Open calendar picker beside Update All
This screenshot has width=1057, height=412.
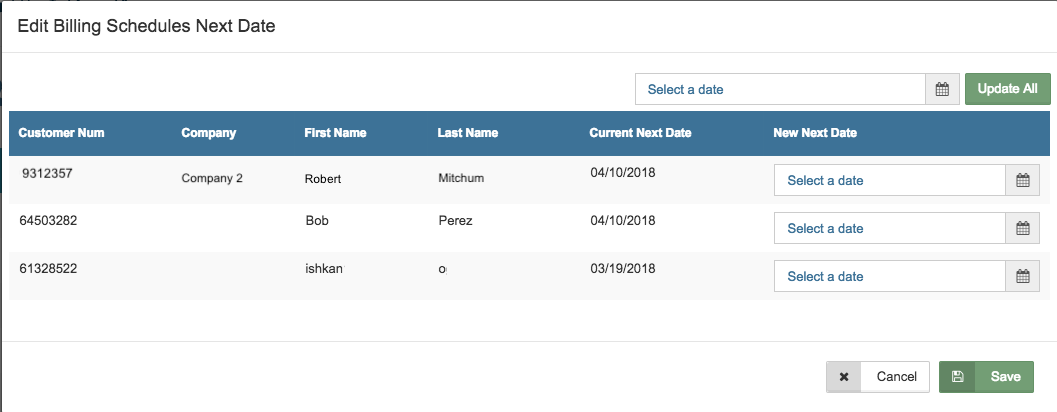point(942,89)
